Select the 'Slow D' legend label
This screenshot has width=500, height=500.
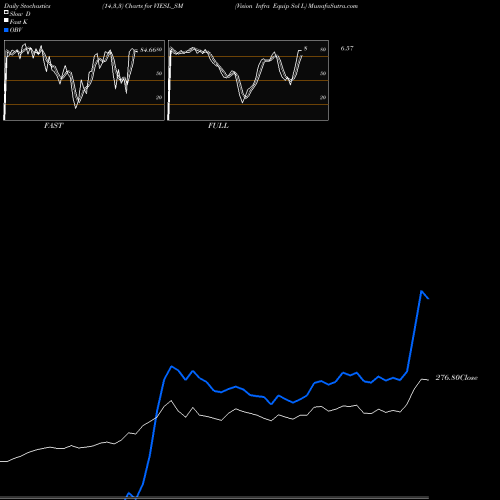(x=20, y=14)
